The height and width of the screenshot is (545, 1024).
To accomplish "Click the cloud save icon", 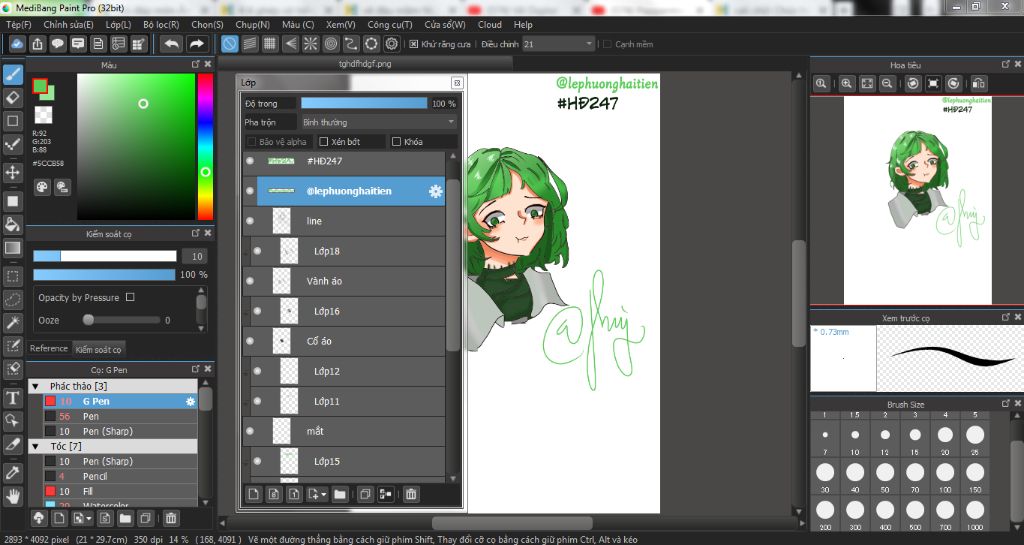I will pos(17,44).
